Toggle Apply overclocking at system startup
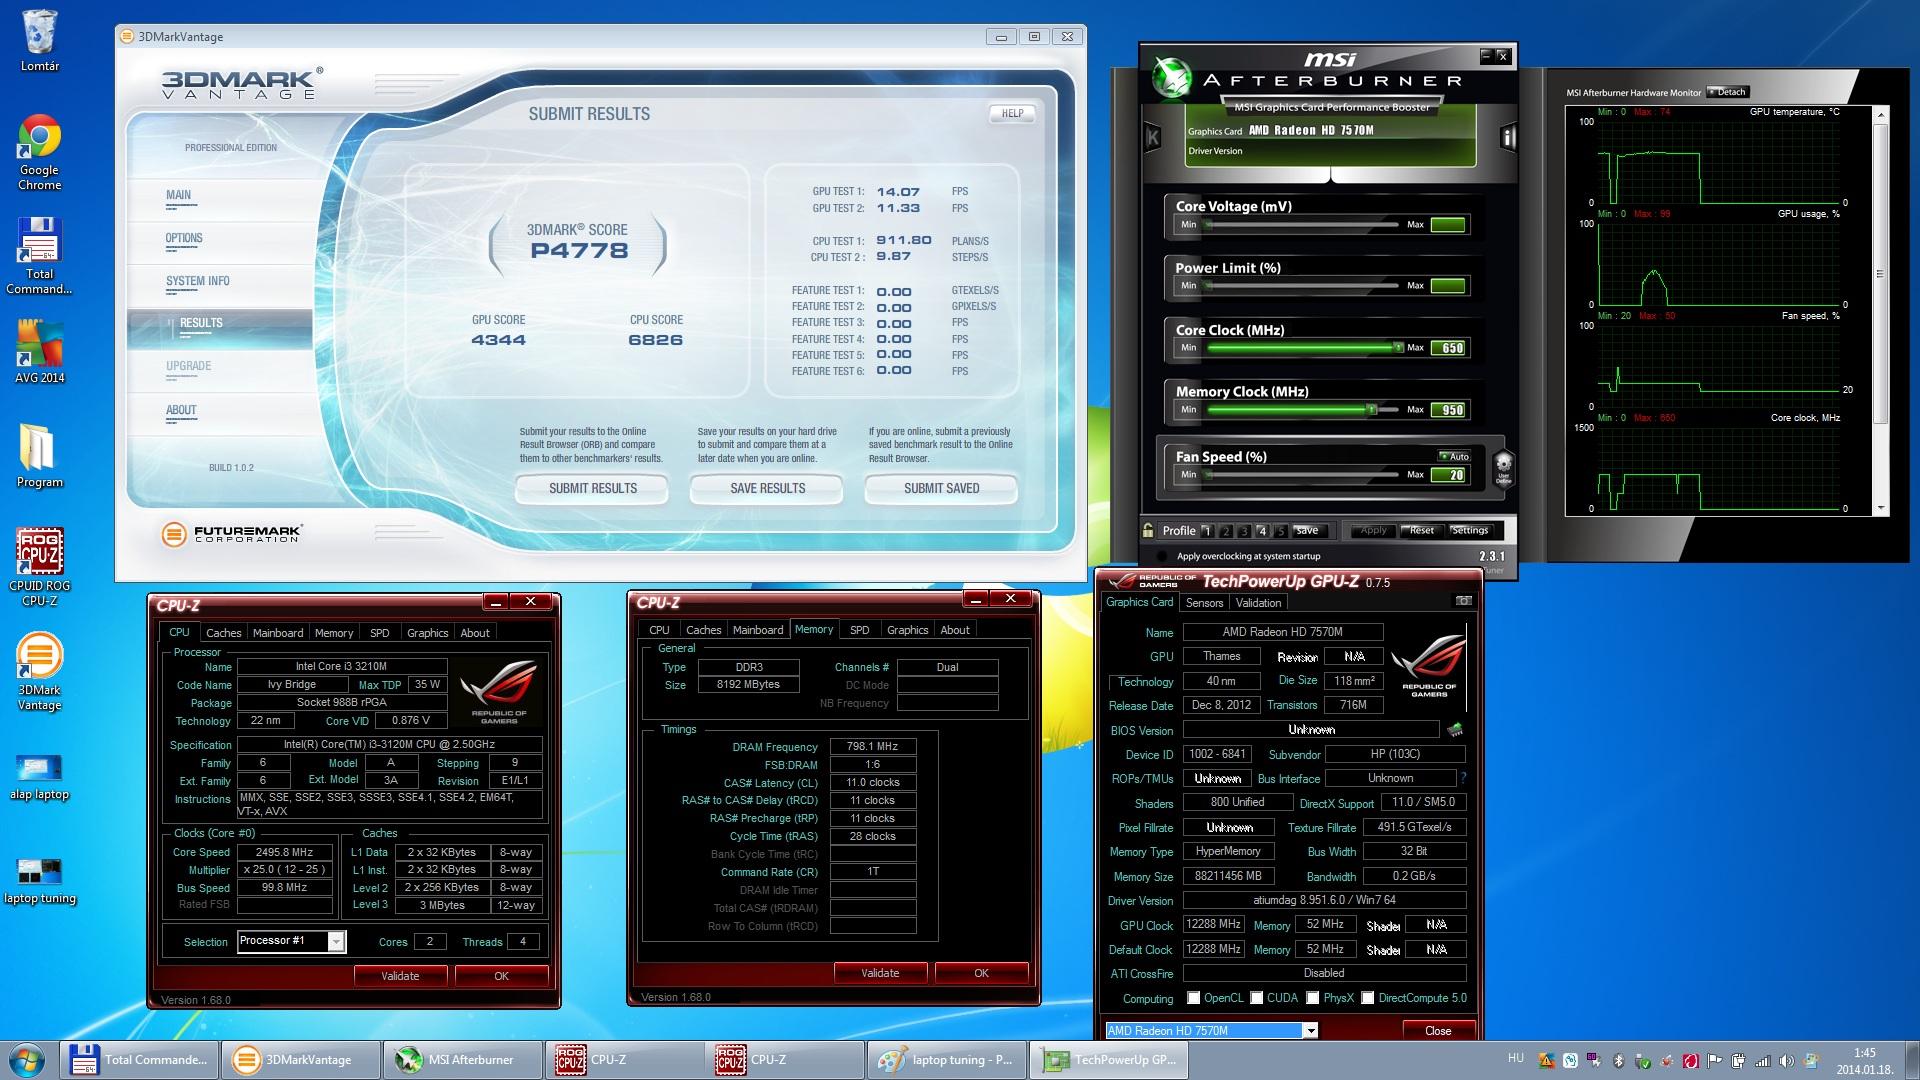This screenshot has height=1080, width=1920. [1162, 556]
